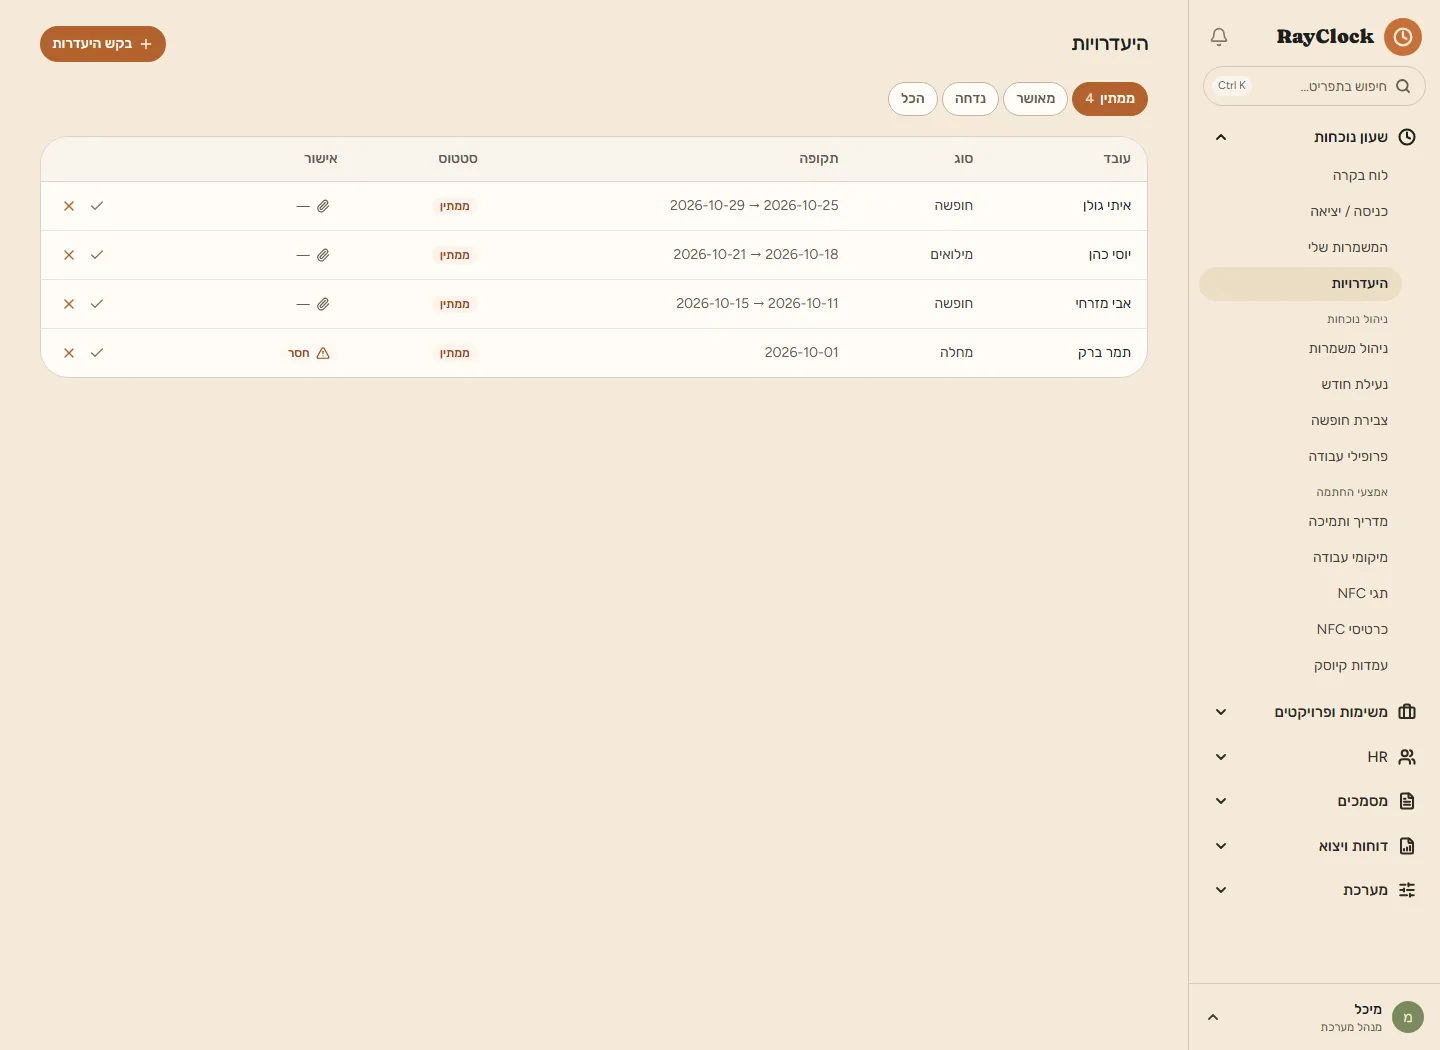Open the notifications bell
This screenshot has height=1050, width=1440.
(1219, 37)
